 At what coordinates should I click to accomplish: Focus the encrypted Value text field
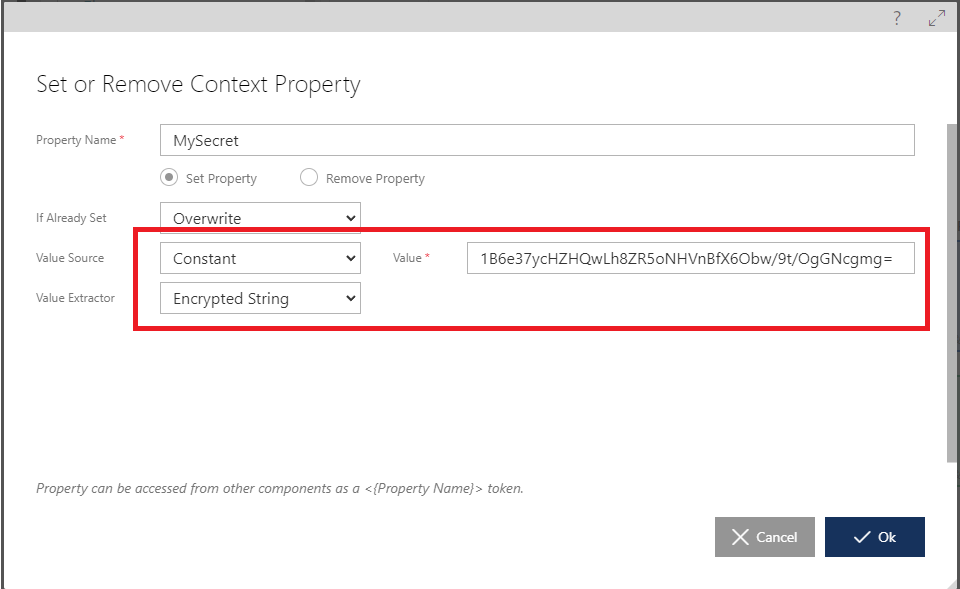691,258
